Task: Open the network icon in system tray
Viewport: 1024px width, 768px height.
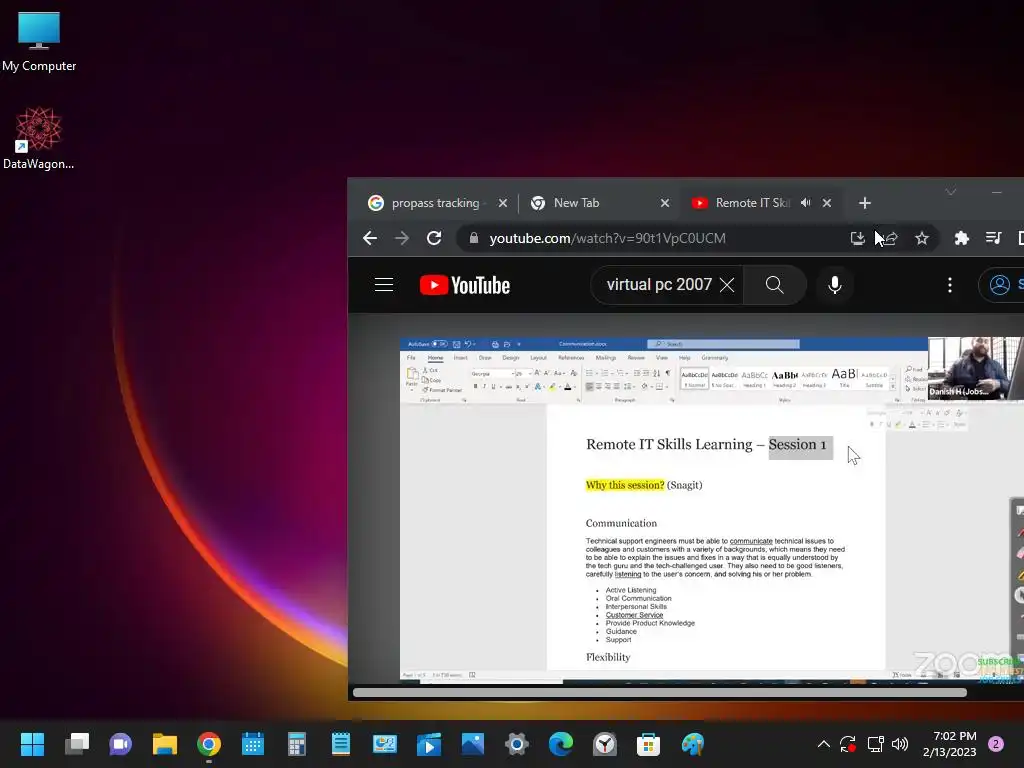Action: [x=876, y=744]
